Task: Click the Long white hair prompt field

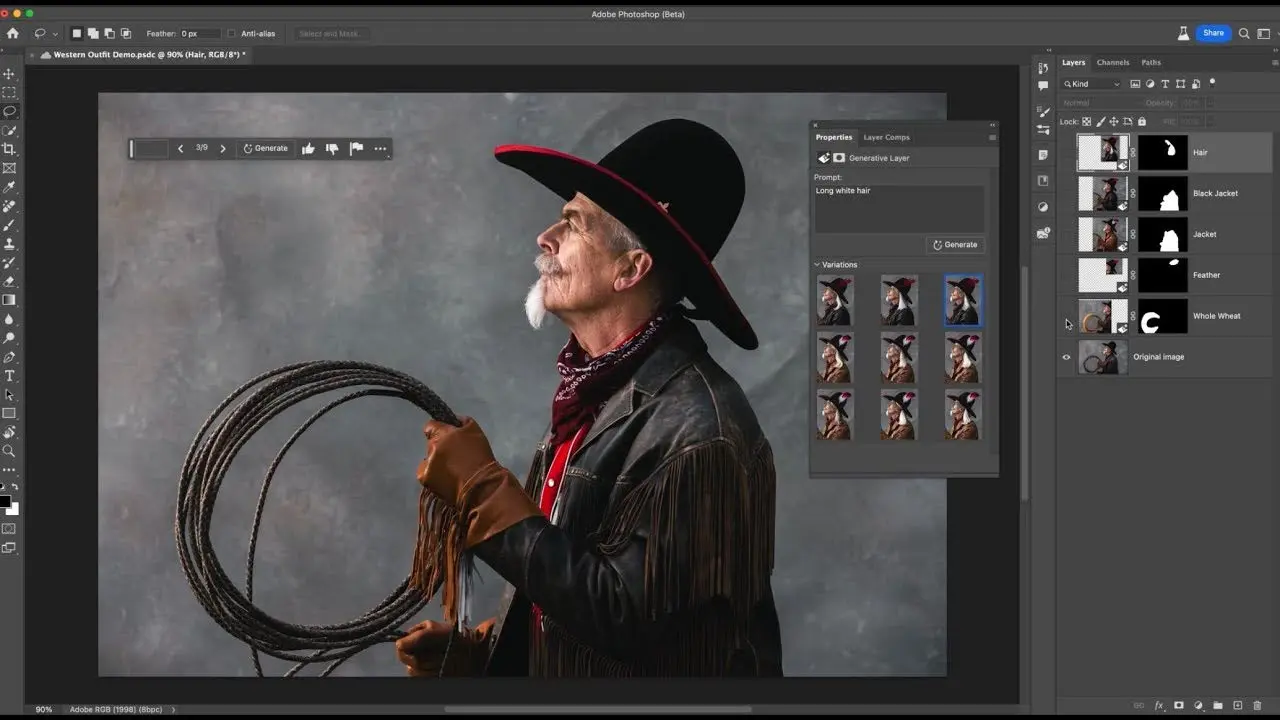Action: (899, 208)
